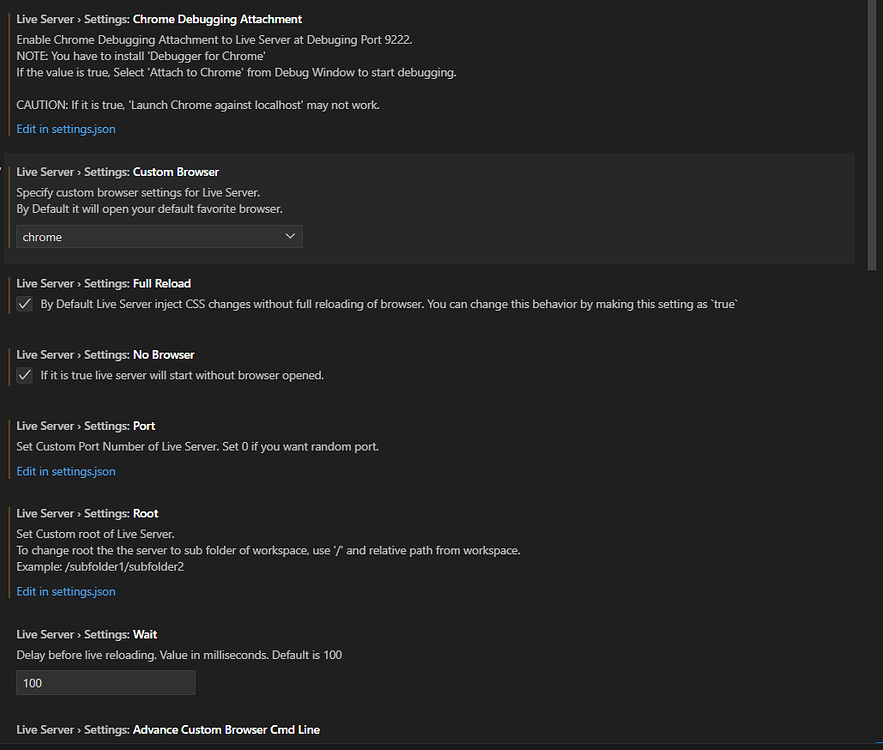Click the No Browser description text
The height and width of the screenshot is (750, 883).
pyautogui.click(x=182, y=375)
